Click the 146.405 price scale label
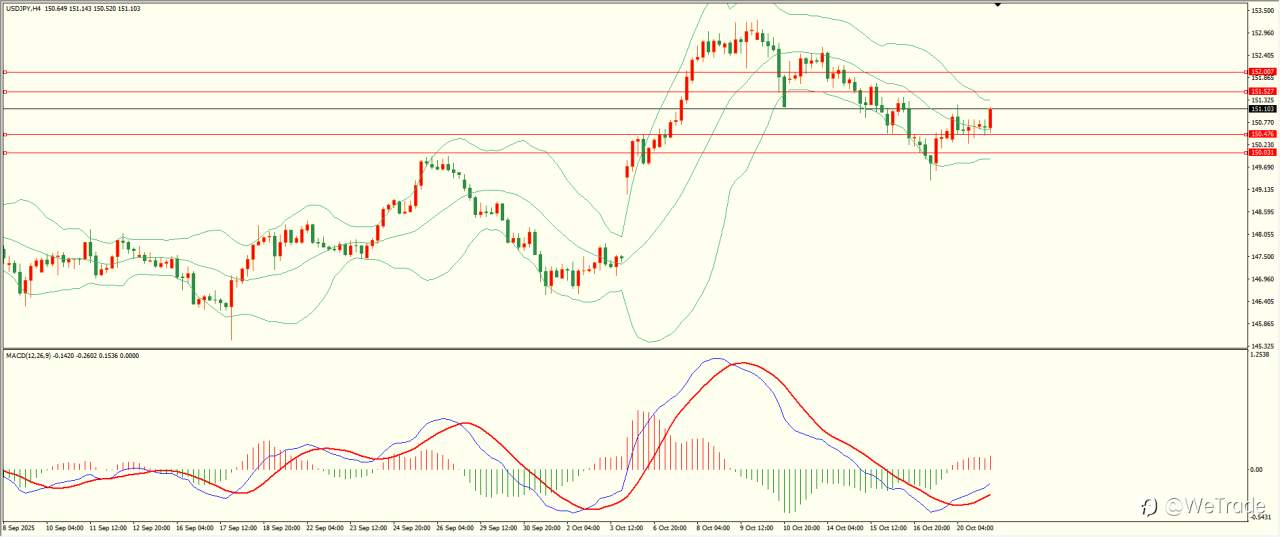This screenshot has width=1280, height=537. click(1262, 301)
